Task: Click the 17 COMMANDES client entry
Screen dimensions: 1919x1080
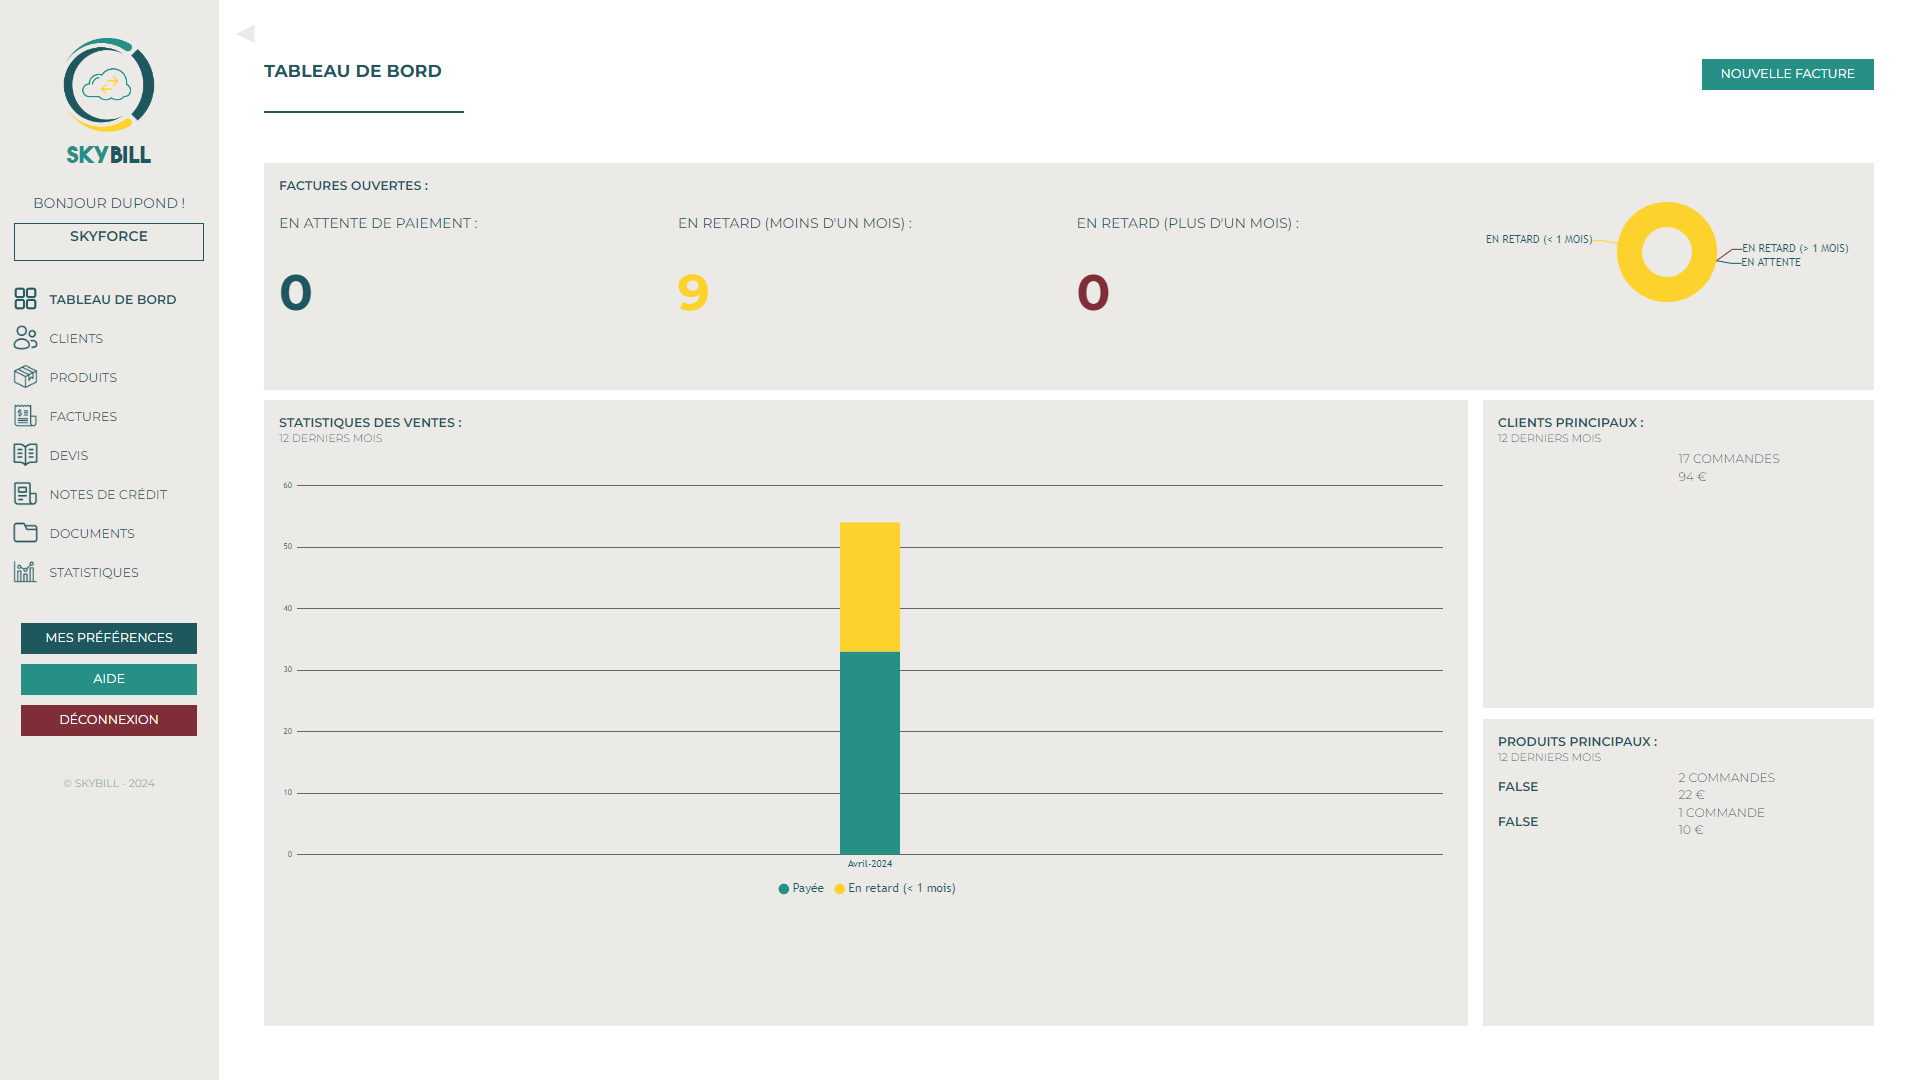Action: (x=1729, y=459)
